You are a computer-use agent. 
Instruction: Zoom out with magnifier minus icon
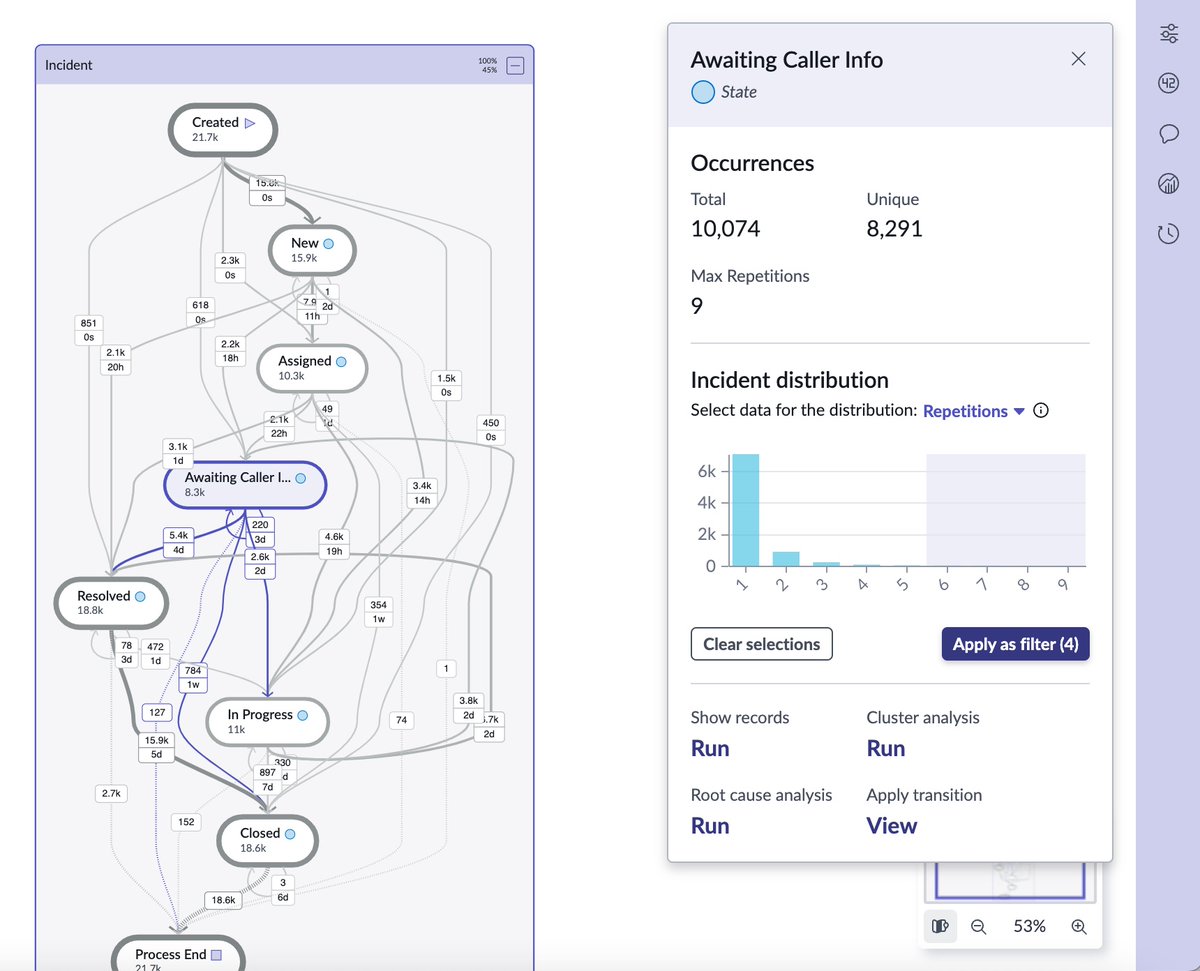pos(979,926)
